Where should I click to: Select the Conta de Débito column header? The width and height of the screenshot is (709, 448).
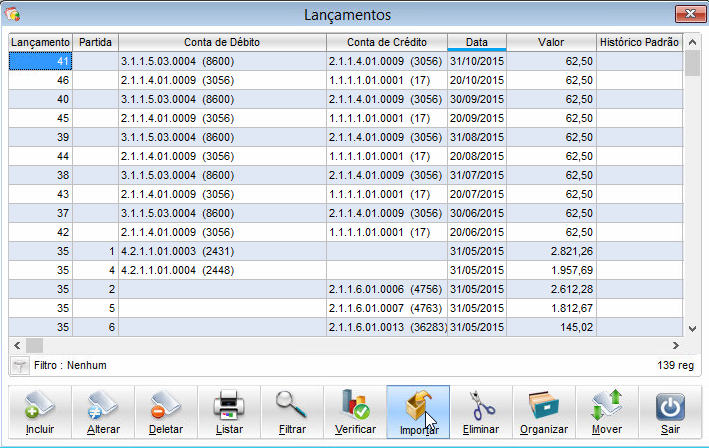(x=221, y=43)
